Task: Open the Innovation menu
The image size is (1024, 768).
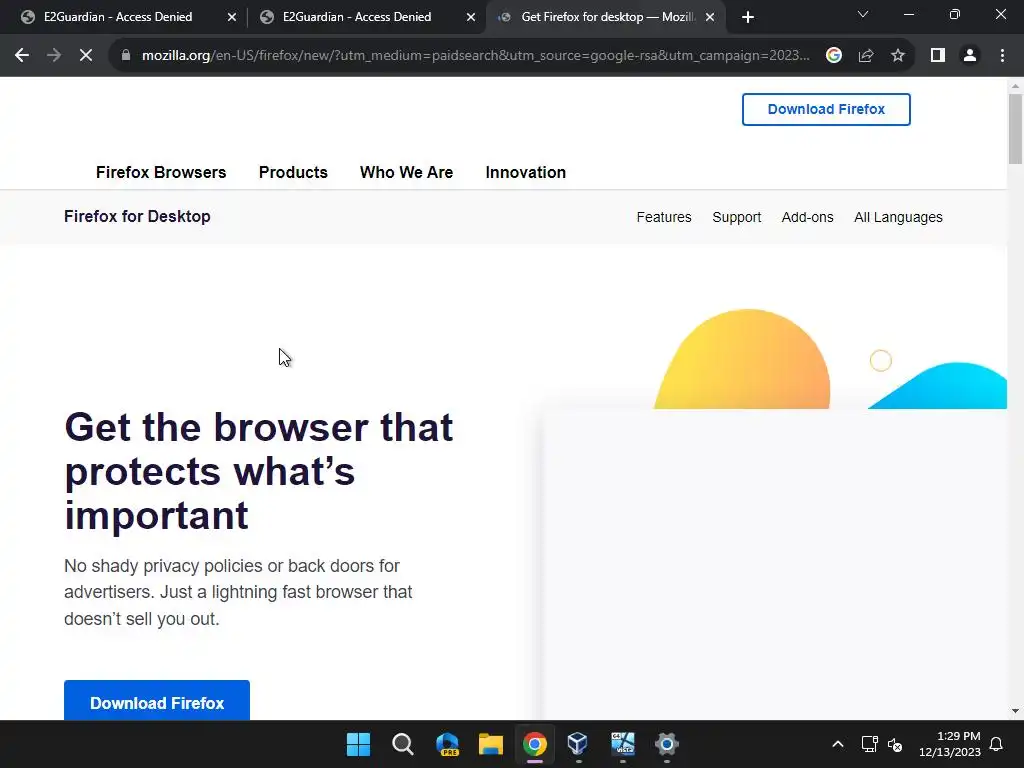Action: click(x=526, y=172)
